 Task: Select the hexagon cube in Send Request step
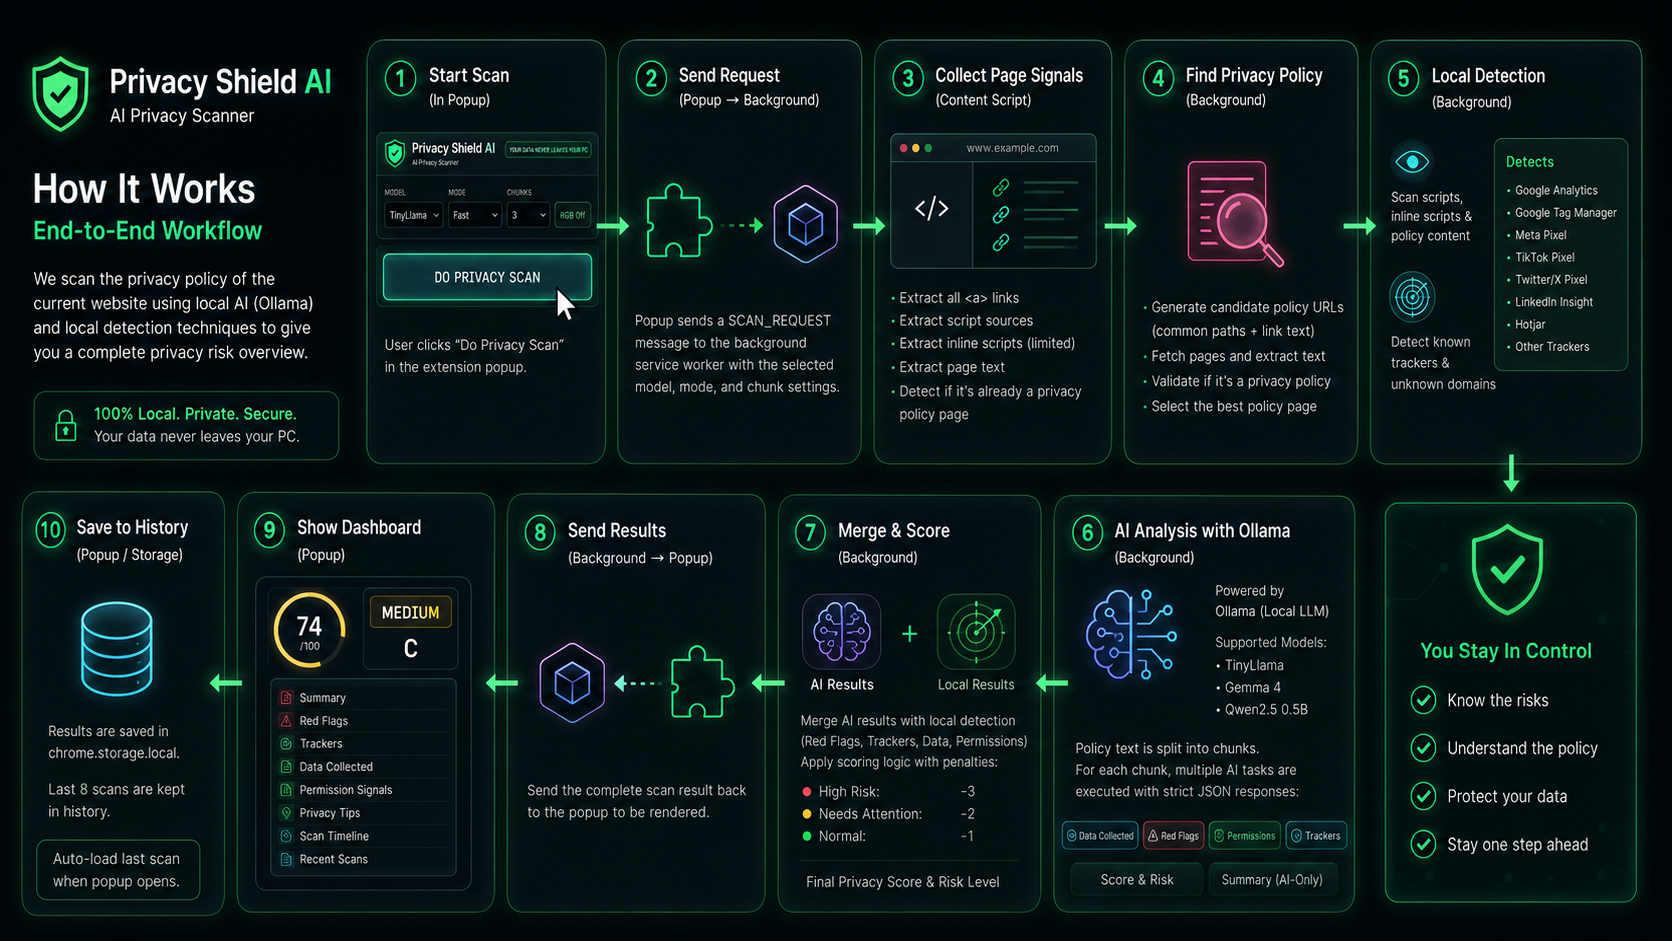point(805,224)
